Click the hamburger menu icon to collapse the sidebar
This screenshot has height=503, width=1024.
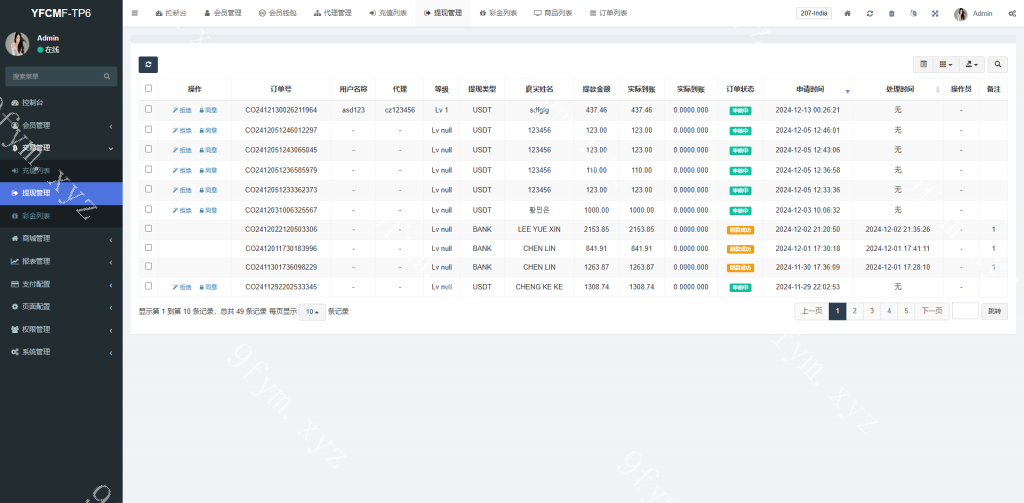pyautogui.click(x=135, y=13)
